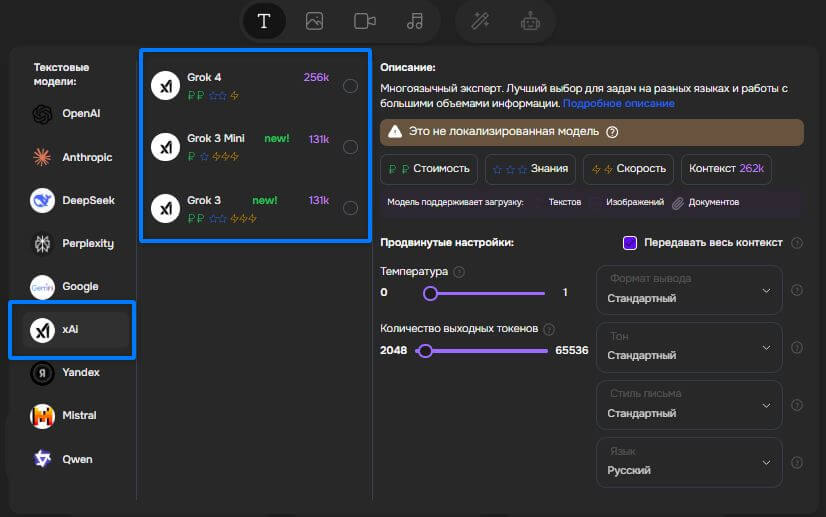
Task: Click the Стоимость button
Action: coord(429,170)
